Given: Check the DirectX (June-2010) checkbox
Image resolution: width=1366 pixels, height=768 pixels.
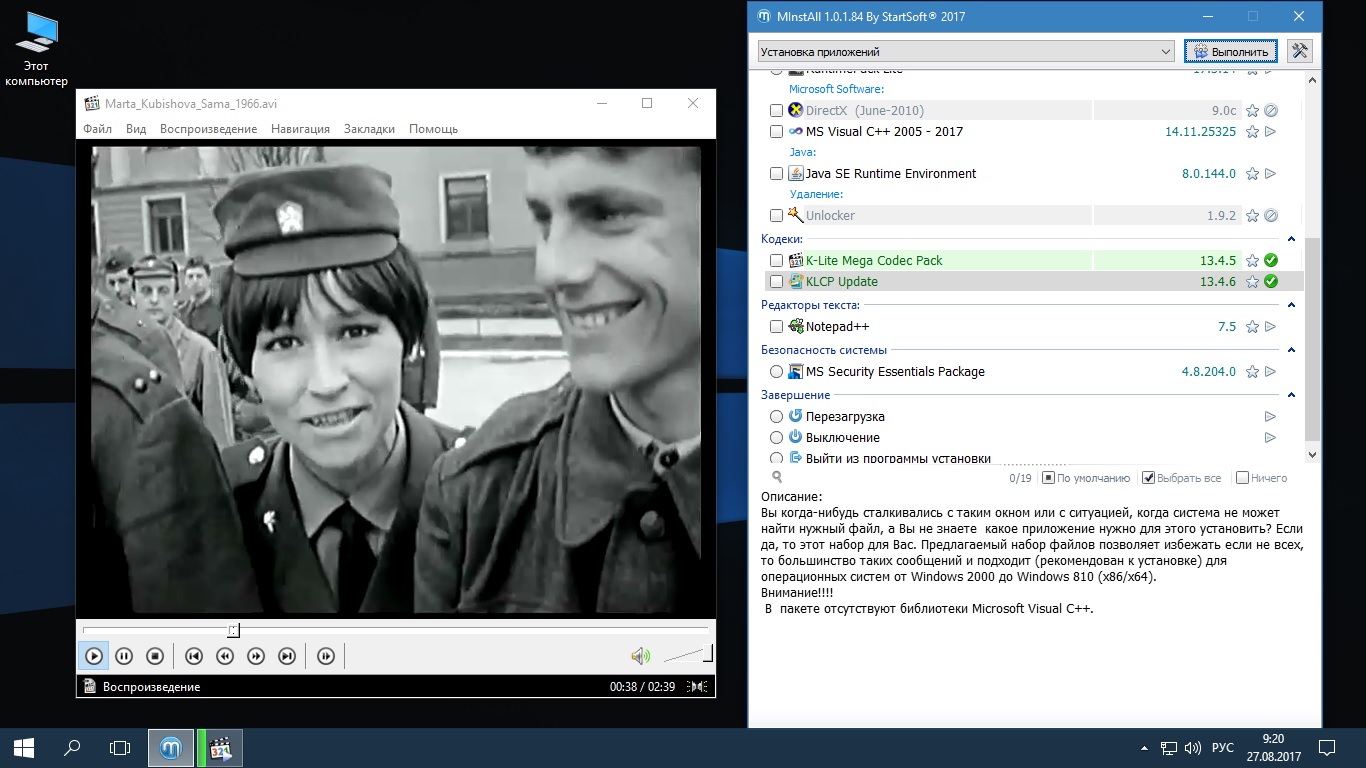Looking at the screenshot, I should click(777, 111).
